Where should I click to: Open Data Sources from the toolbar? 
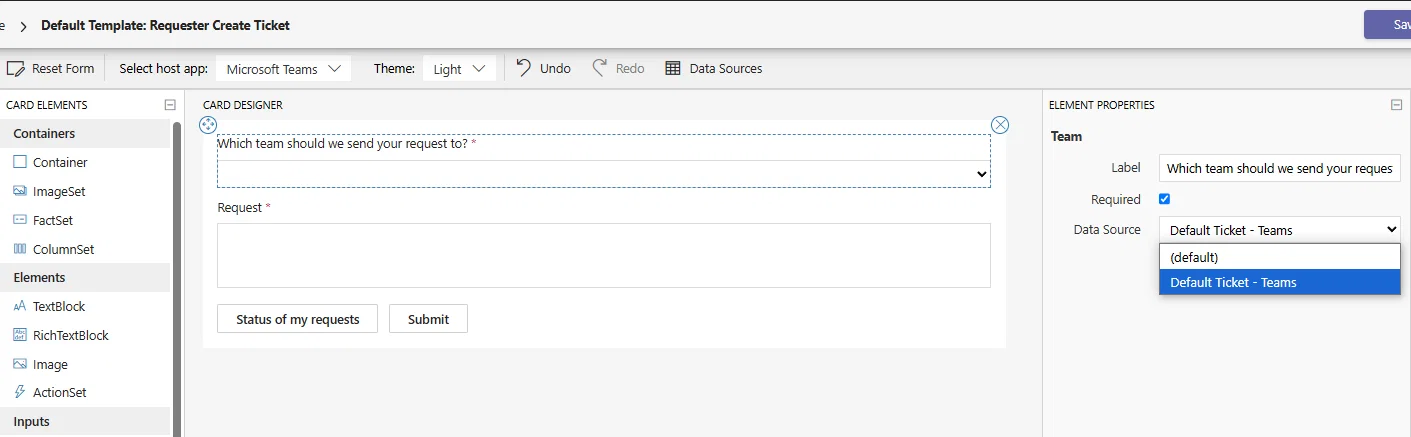(x=713, y=68)
